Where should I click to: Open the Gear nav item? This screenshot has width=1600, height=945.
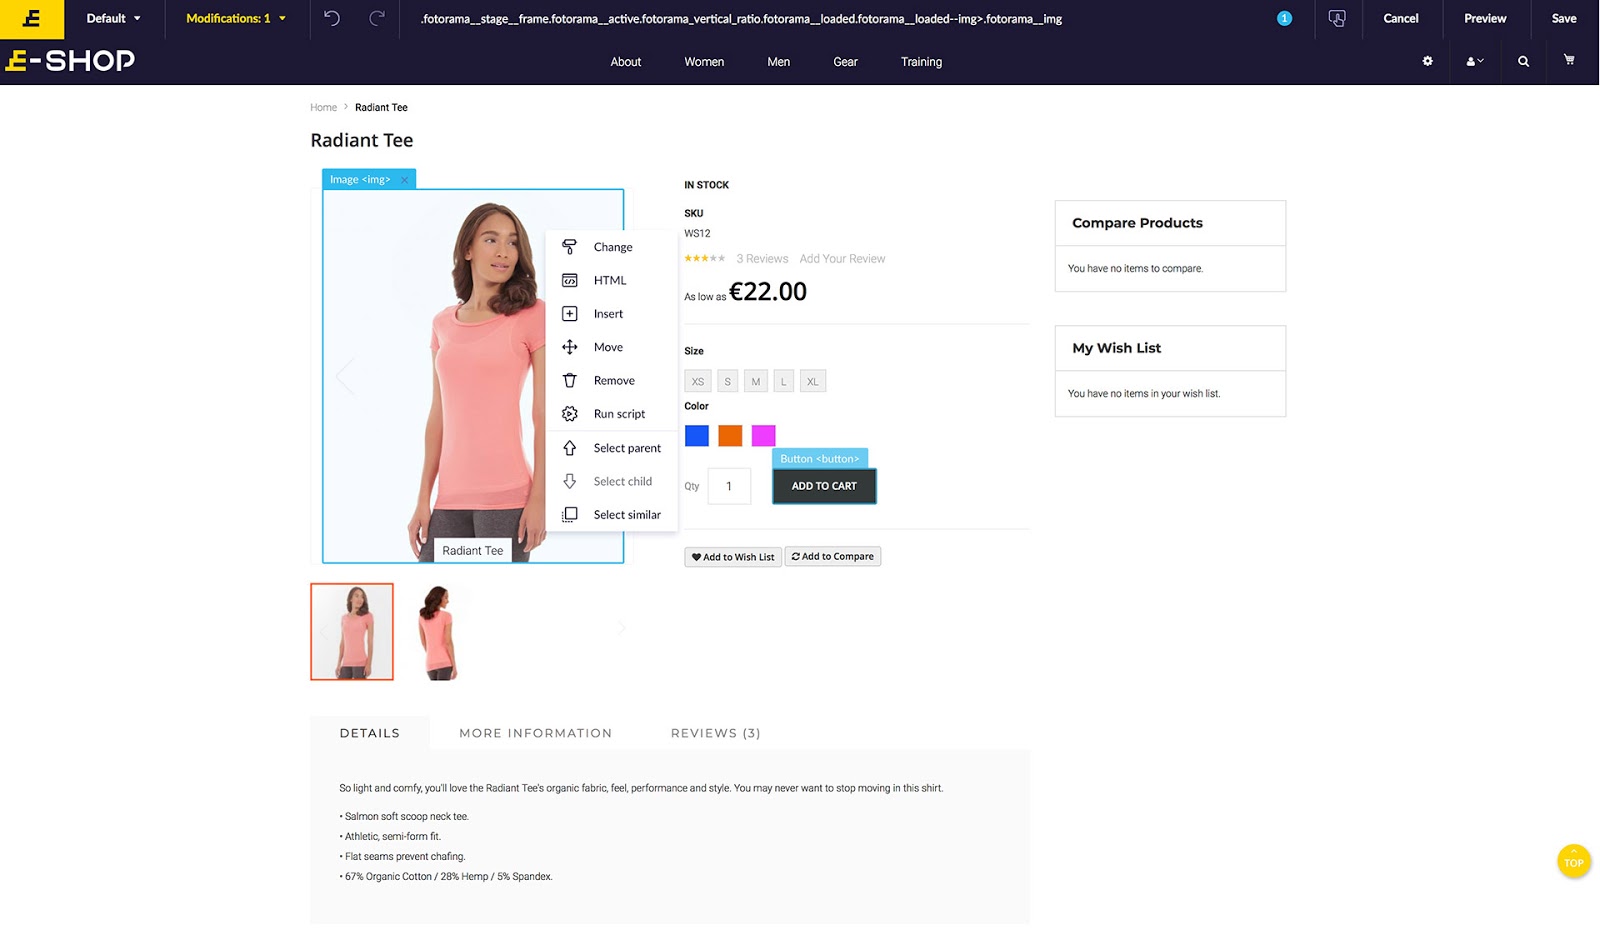coord(845,62)
